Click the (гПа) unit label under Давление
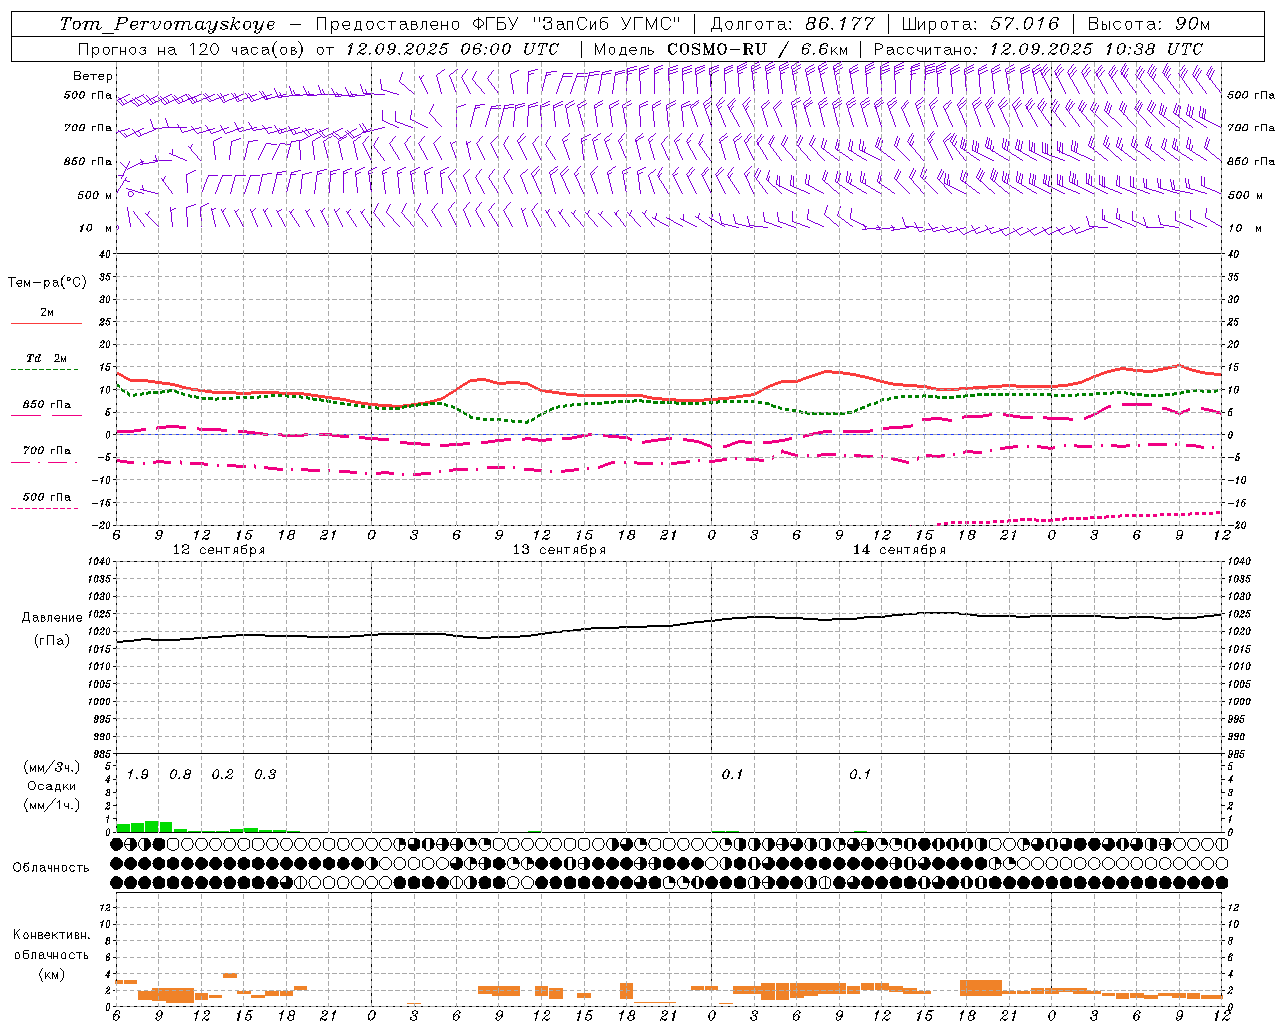The width and height of the screenshot is (1280, 1024). tap(52, 640)
